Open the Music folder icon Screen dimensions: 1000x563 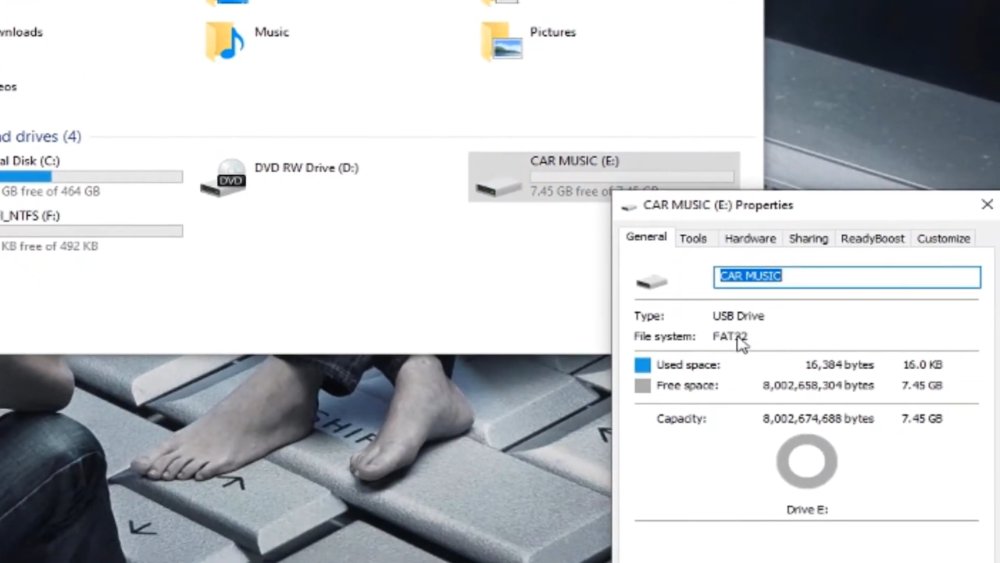click(x=224, y=41)
